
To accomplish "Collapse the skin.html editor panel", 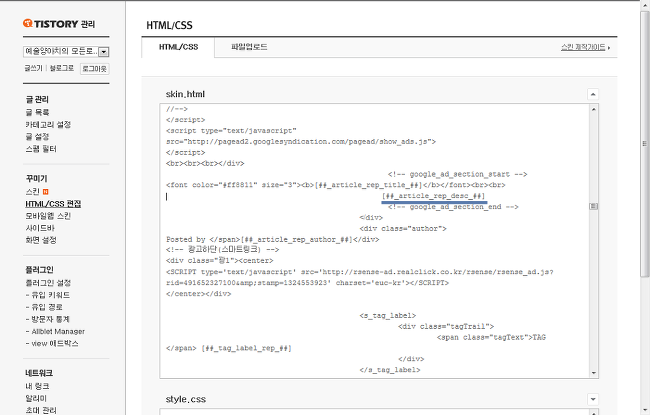I will [593, 94].
